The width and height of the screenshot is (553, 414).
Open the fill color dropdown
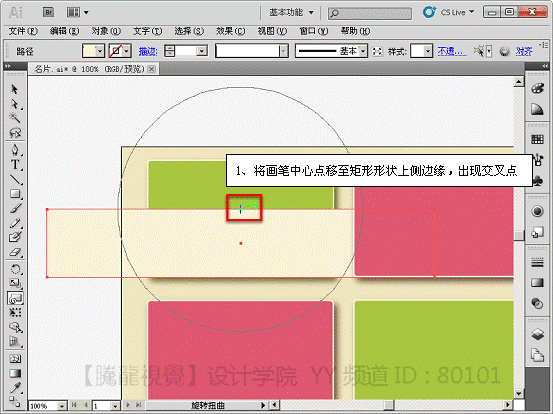[100, 51]
